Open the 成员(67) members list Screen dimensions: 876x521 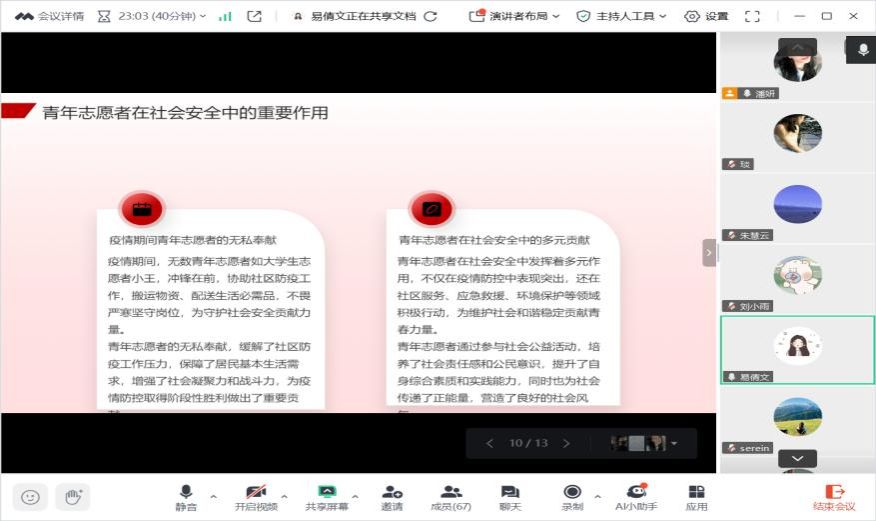pyautogui.click(x=451, y=497)
